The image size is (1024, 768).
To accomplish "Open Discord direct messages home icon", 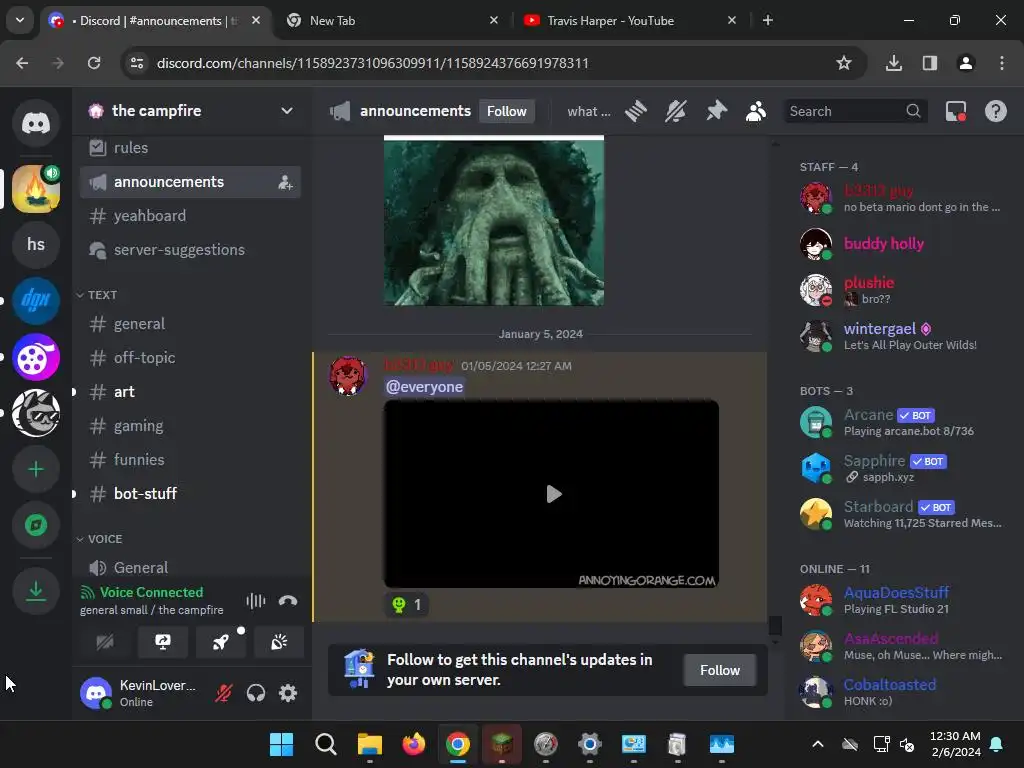I will [36, 123].
